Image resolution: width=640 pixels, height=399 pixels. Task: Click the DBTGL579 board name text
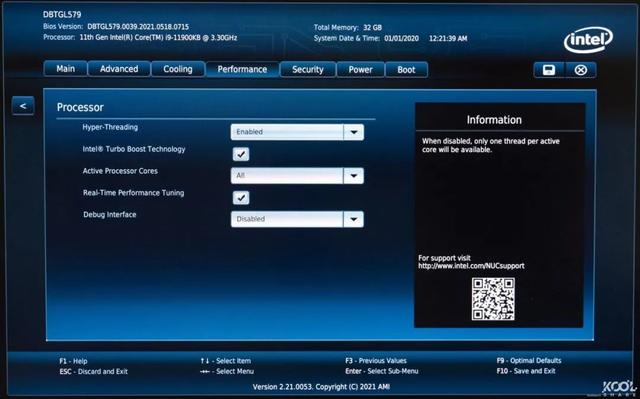62,15
